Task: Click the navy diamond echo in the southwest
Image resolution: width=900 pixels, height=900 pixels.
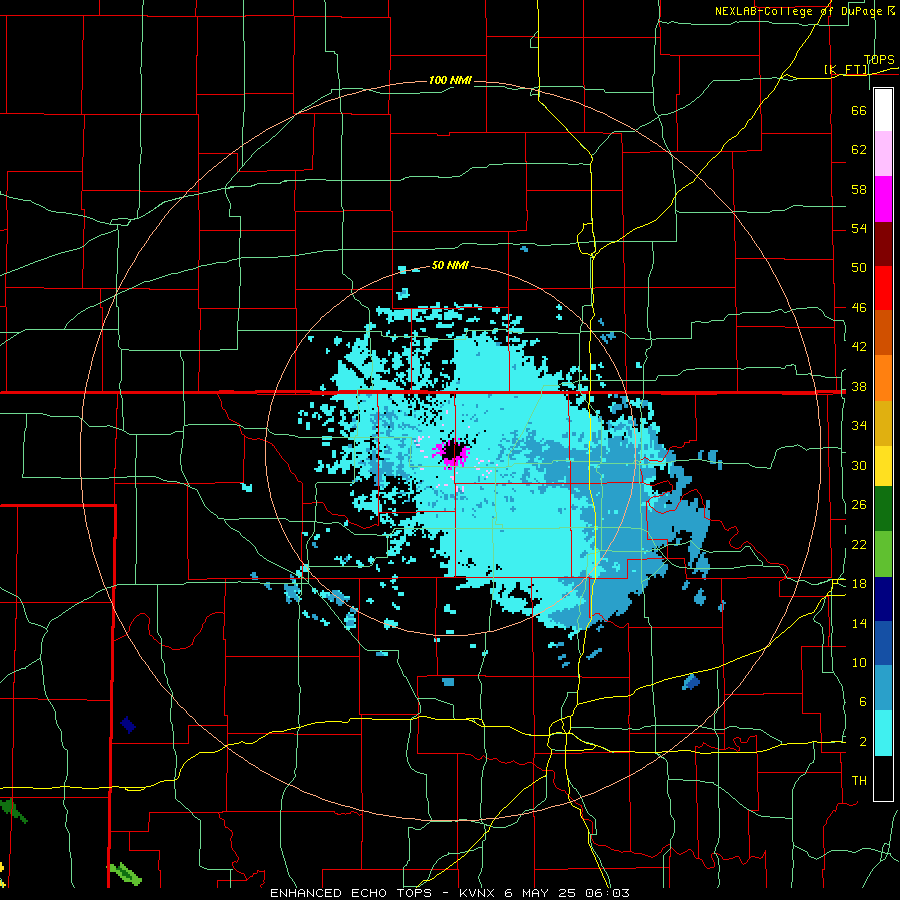Action: [128, 725]
